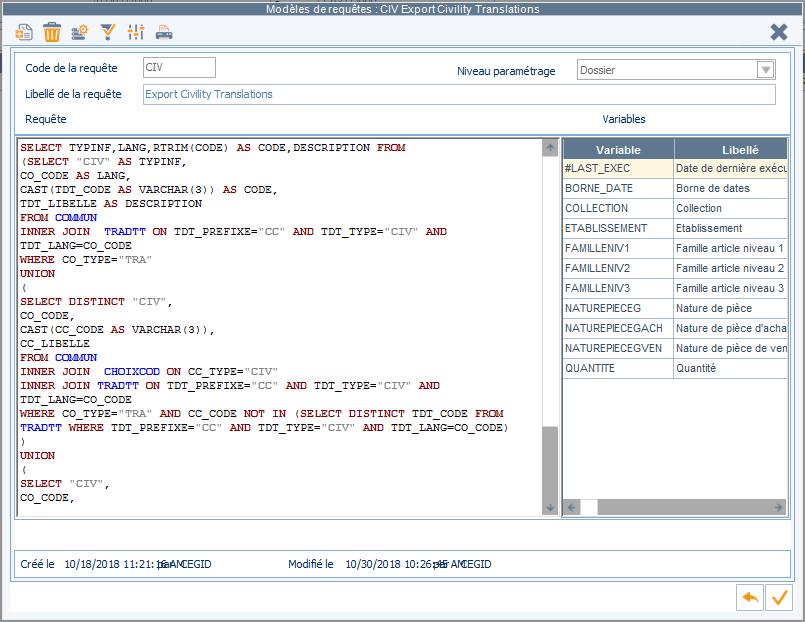Select the NATUREPIECEG variable cell
This screenshot has height=622, width=805.
(x=618, y=308)
